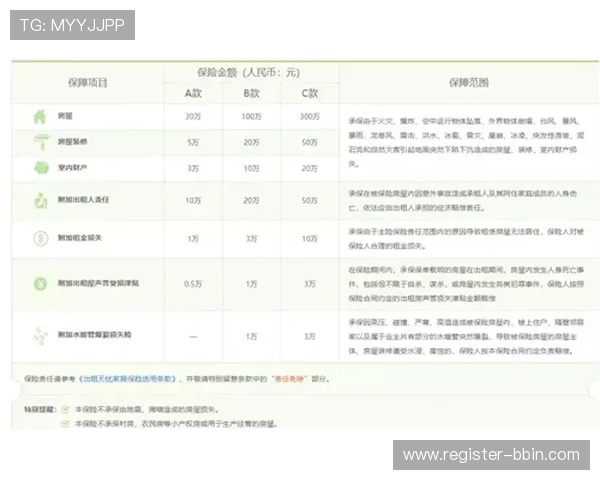This screenshot has height=480, width=600.
Task: Click the 1万 B款 value for 附加水暖管爆裂损失险
Action: 251,336
